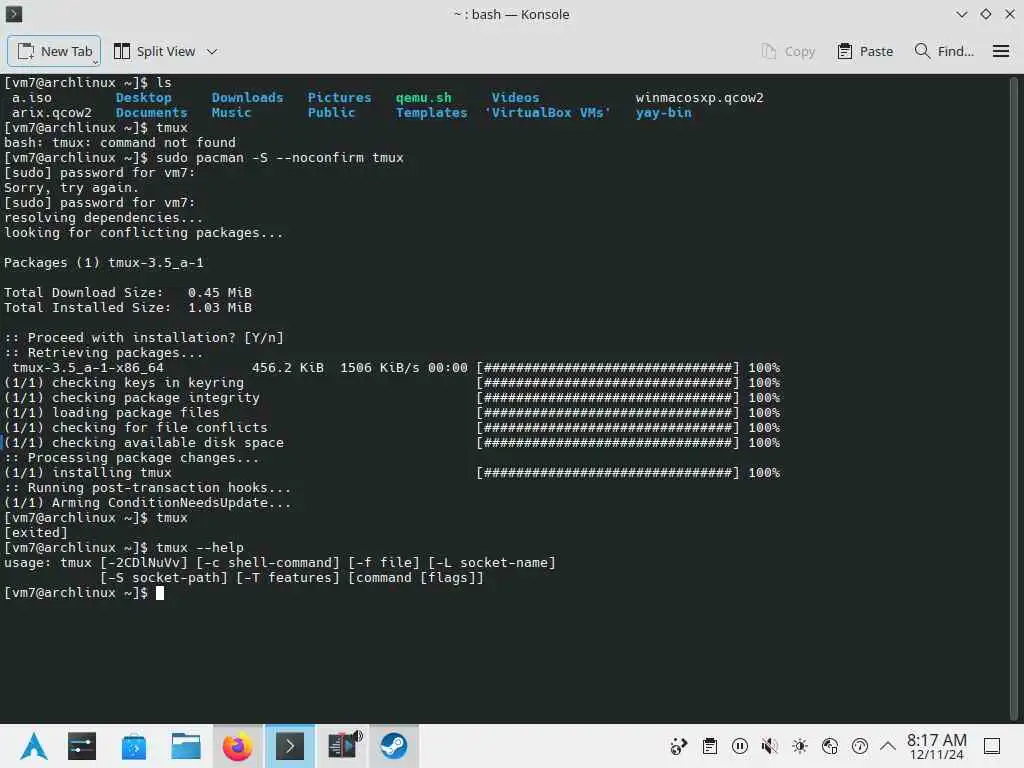Open the Konsole hamburger menu
Screen dimensions: 1024x768
click(x=1001, y=51)
